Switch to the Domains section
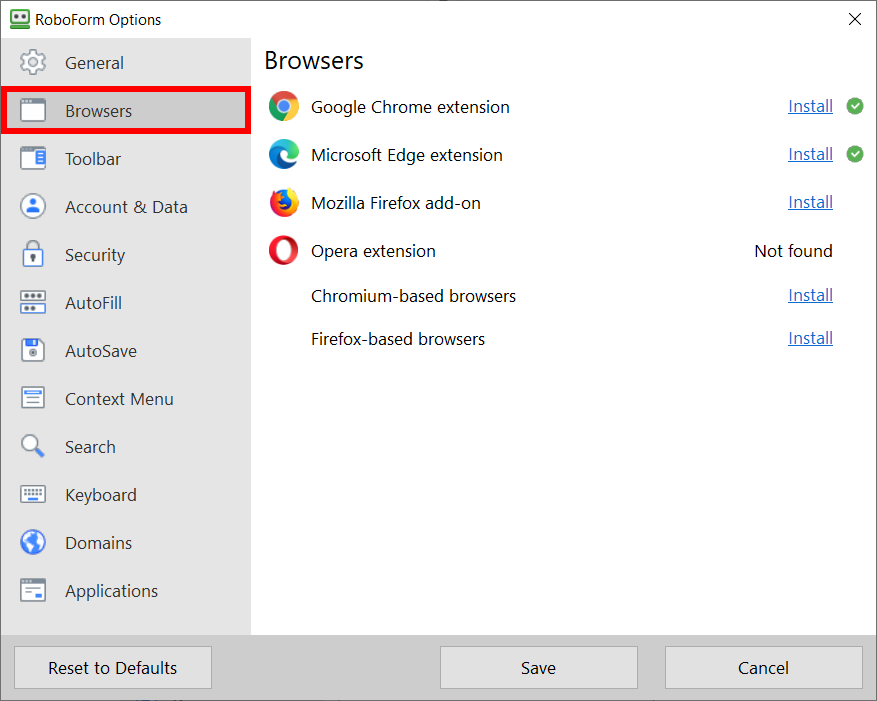877x701 pixels. pyautogui.click(x=126, y=543)
